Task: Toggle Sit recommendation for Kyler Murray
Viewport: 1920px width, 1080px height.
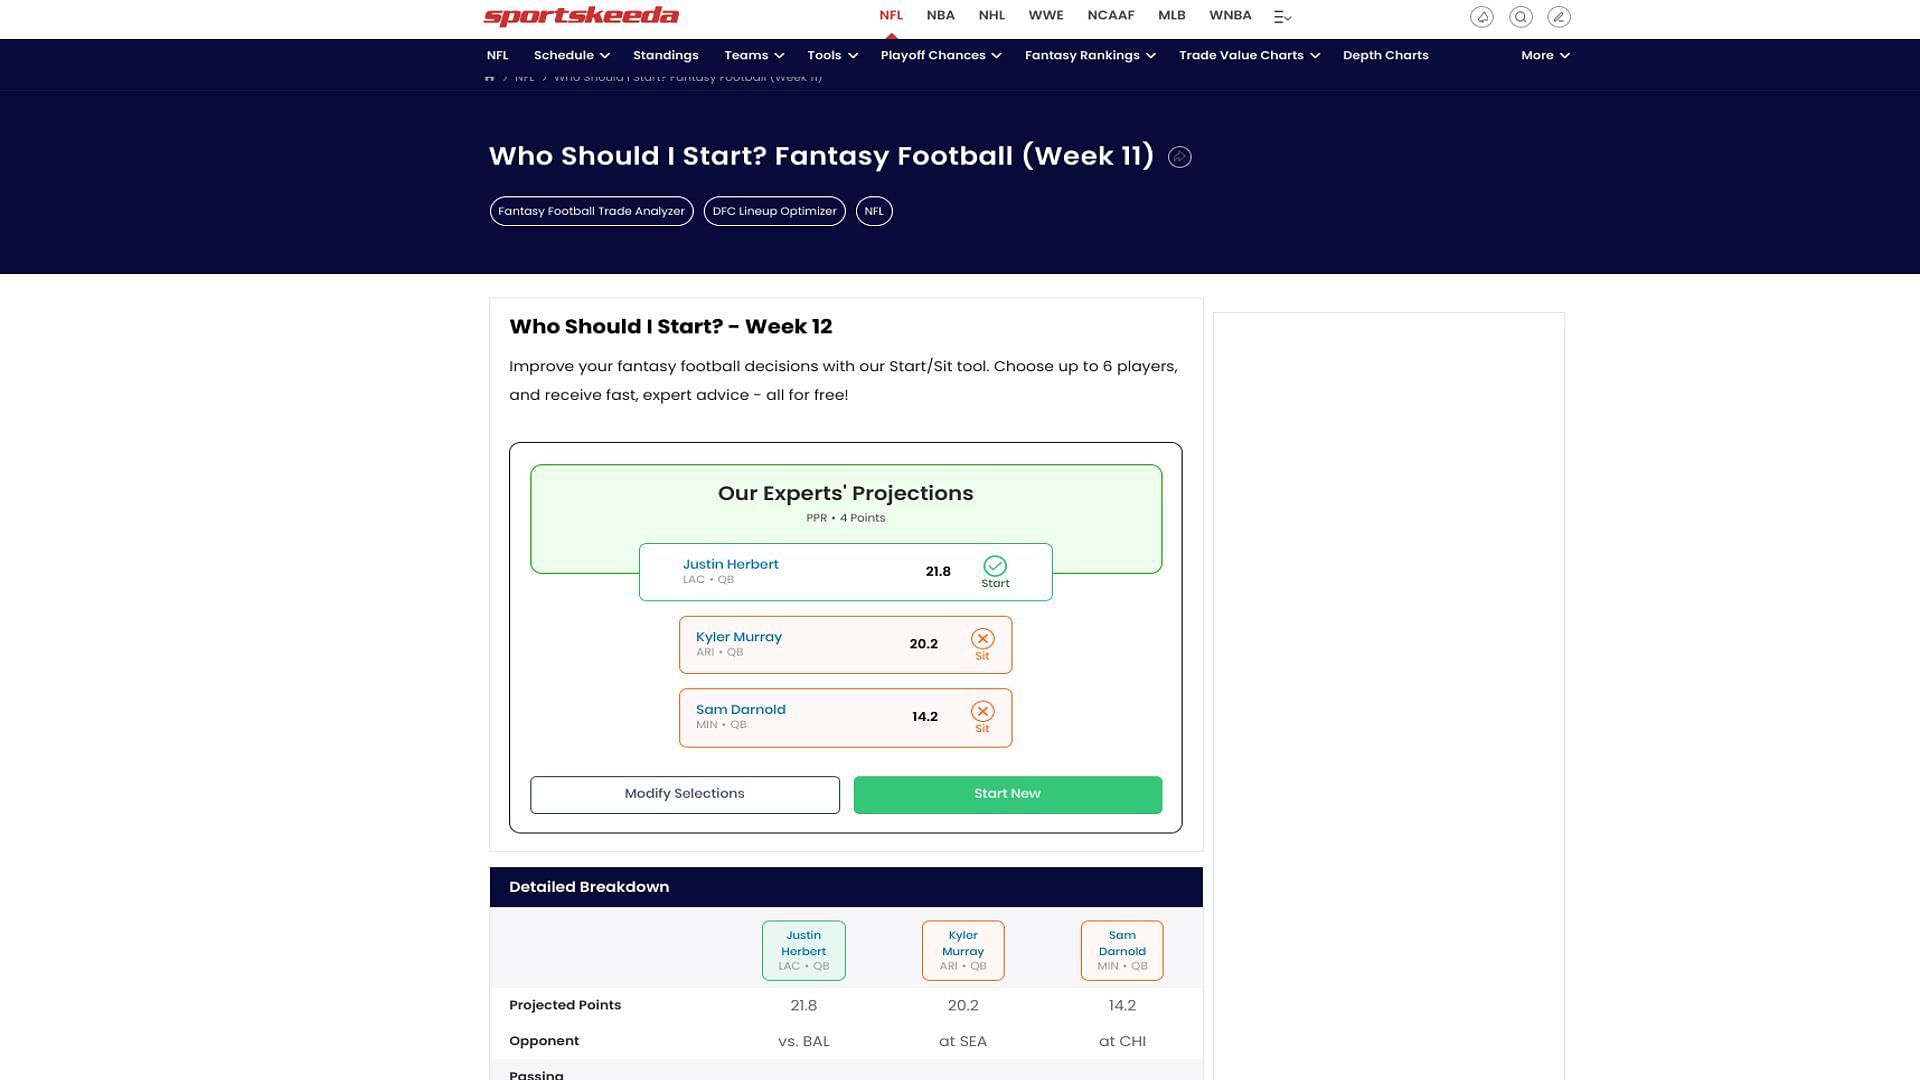Action: click(981, 645)
